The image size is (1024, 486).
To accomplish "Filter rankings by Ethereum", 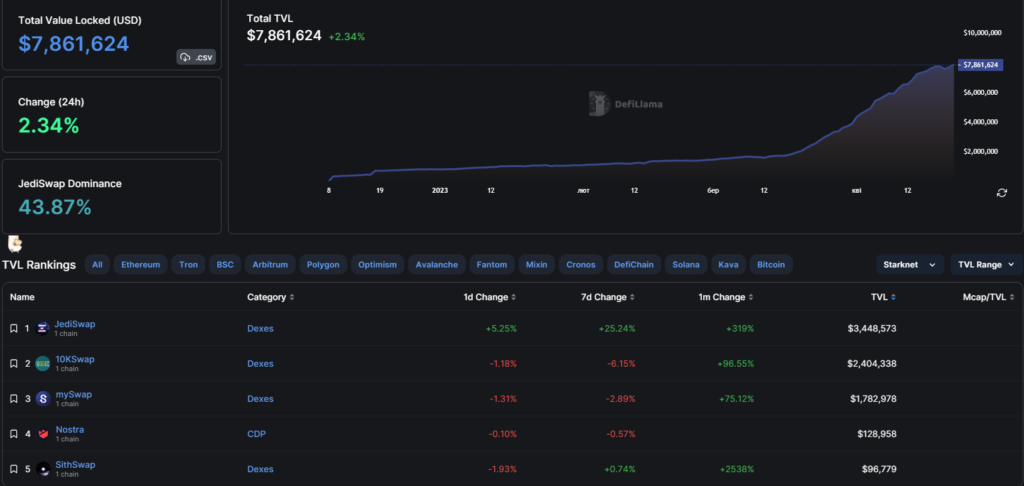I will (x=140, y=265).
